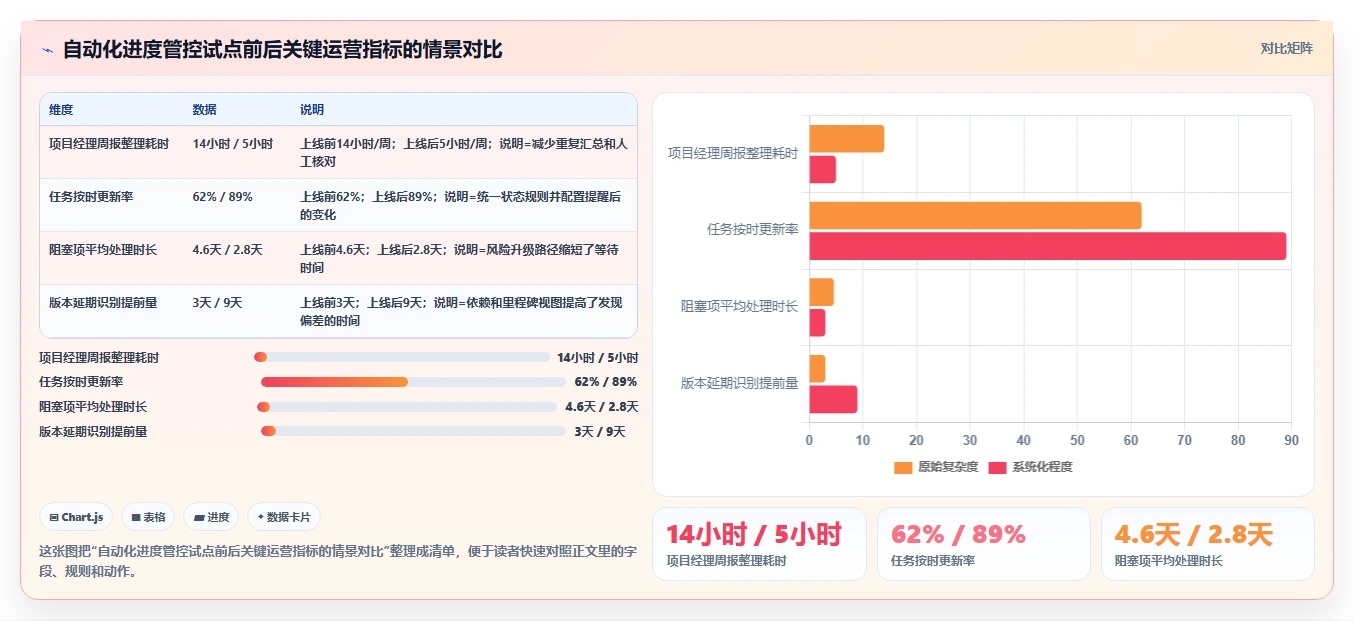Toggle the 原始复杂度 legend entry

[x=936, y=467]
